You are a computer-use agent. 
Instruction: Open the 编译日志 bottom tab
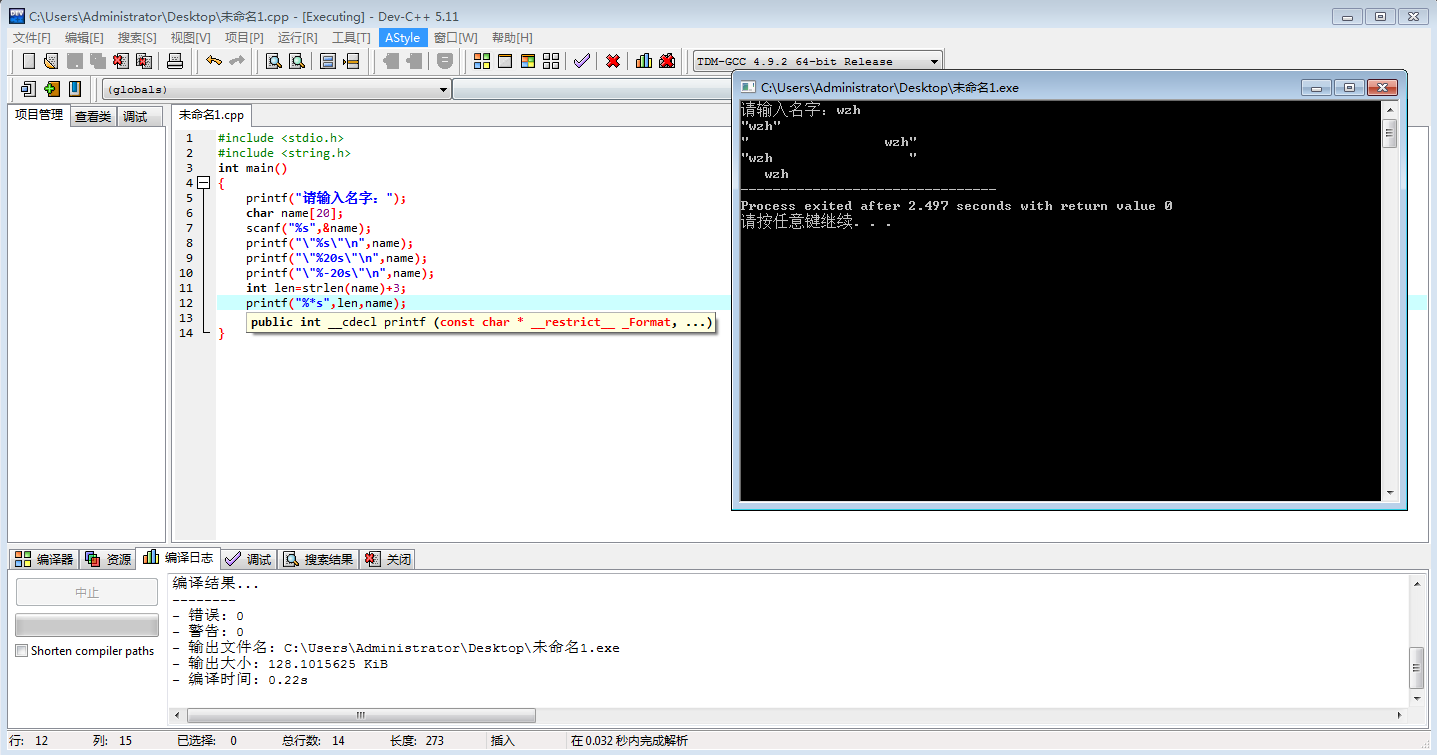pos(178,558)
